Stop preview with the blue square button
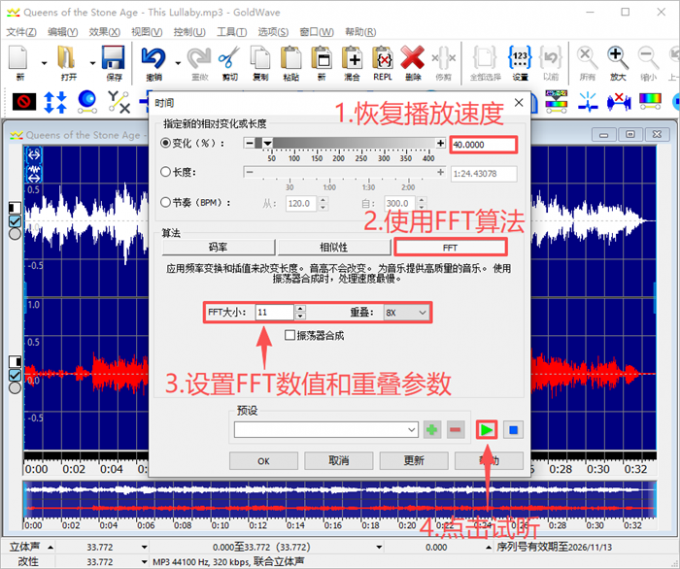Screen dimensions: 680x569 point(513,430)
